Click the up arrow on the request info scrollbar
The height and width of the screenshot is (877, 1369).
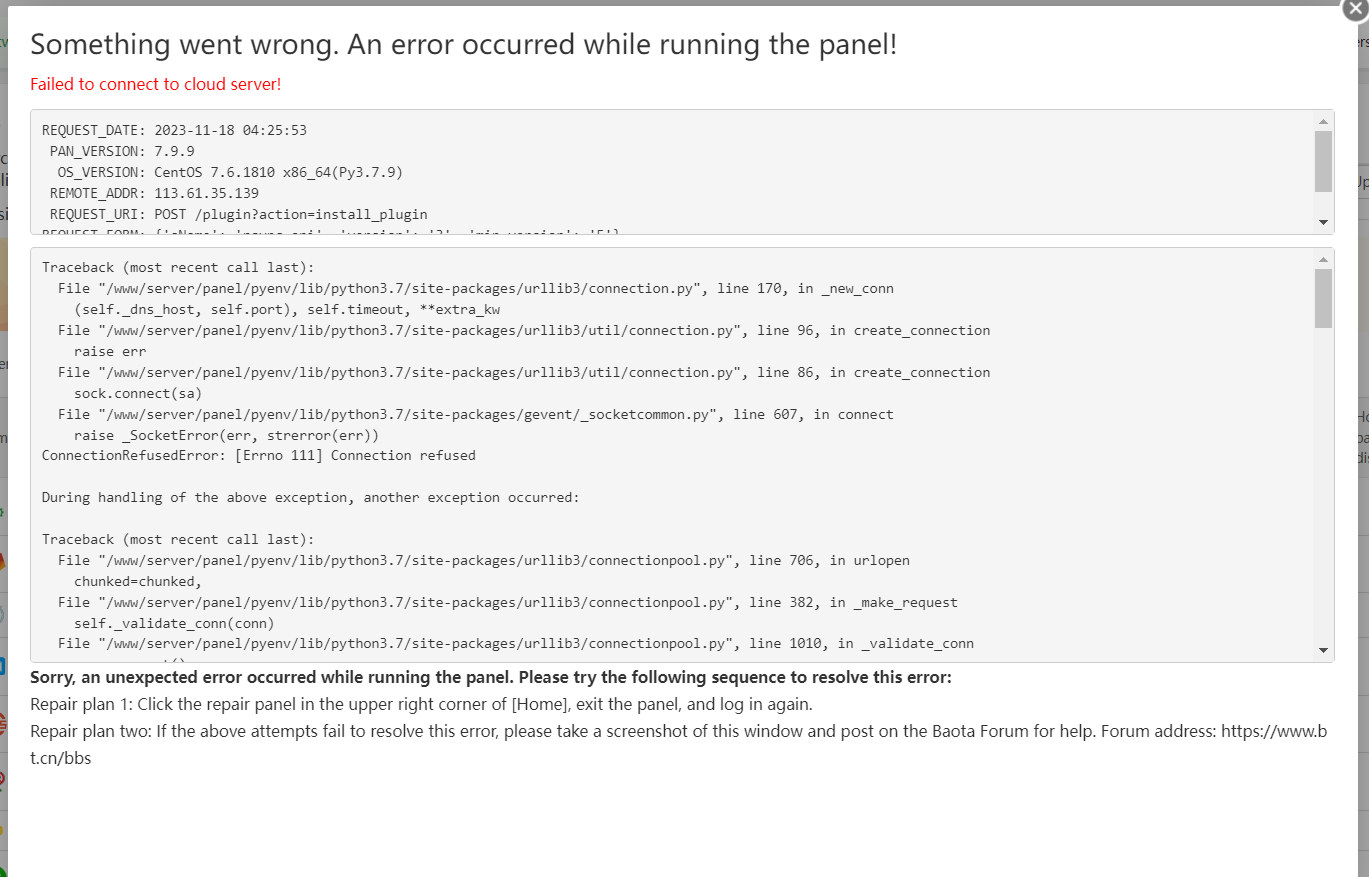click(1322, 121)
